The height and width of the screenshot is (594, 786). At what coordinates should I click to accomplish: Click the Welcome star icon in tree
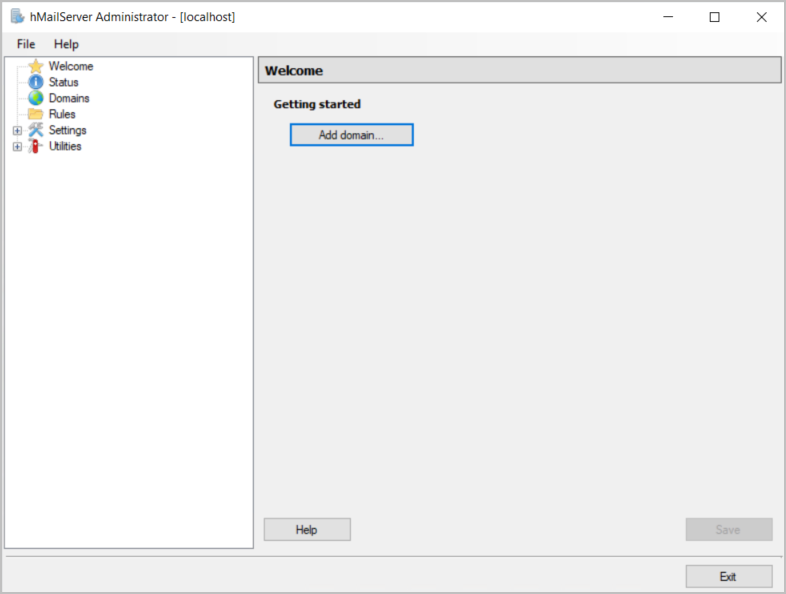click(x=36, y=66)
